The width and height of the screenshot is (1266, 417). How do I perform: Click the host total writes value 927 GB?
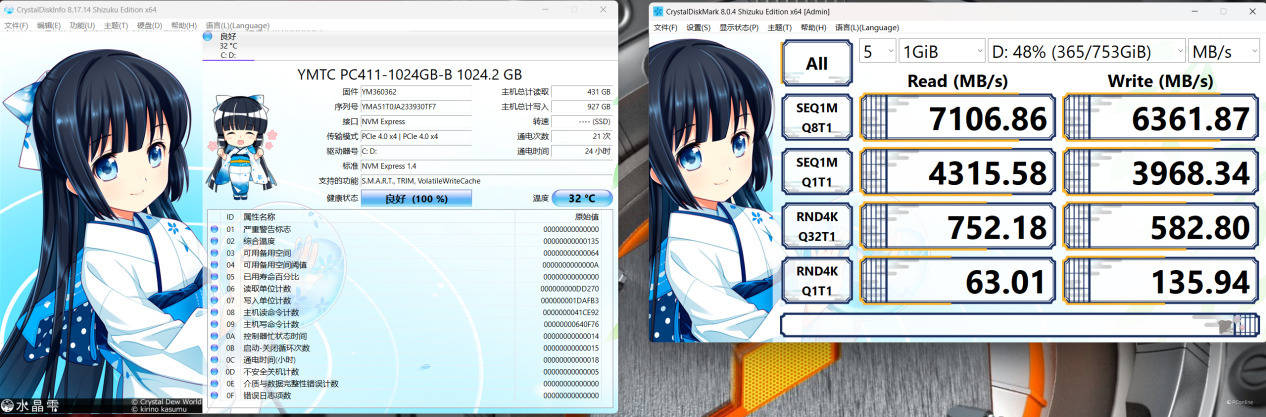[582, 106]
